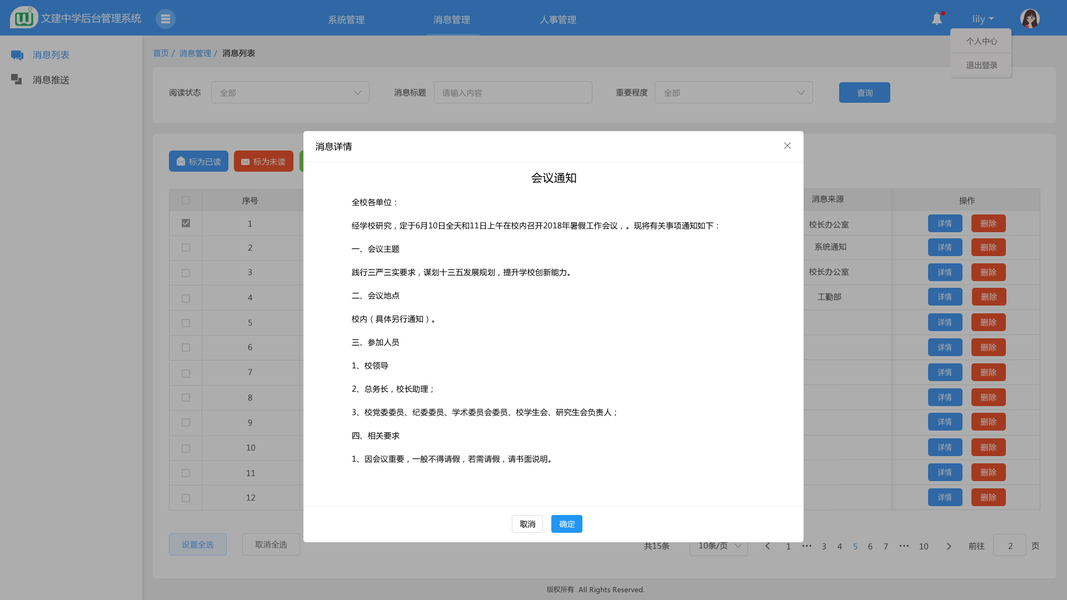Select 个人中心 from user menu
The width and height of the screenshot is (1067, 600).
tap(981, 41)
